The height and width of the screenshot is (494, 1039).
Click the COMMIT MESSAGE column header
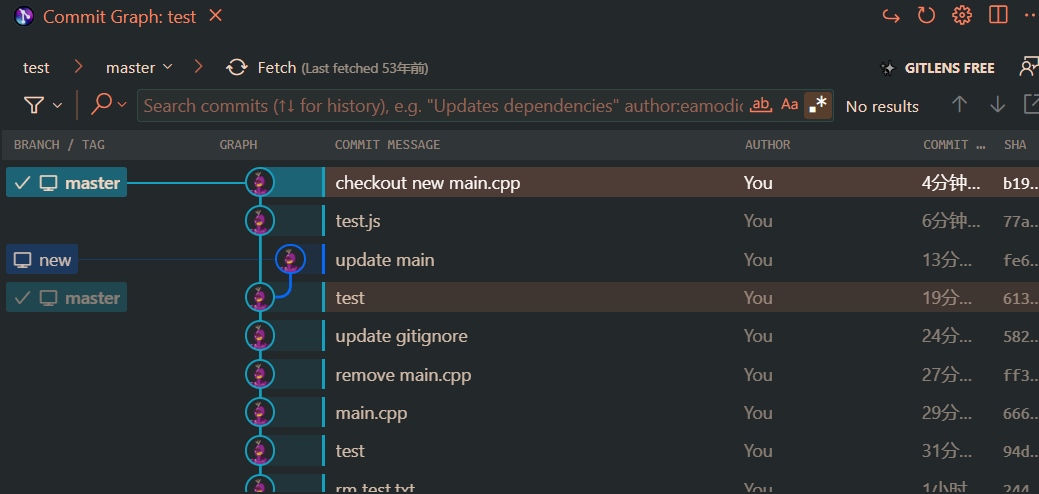click(x=387, y=145)
